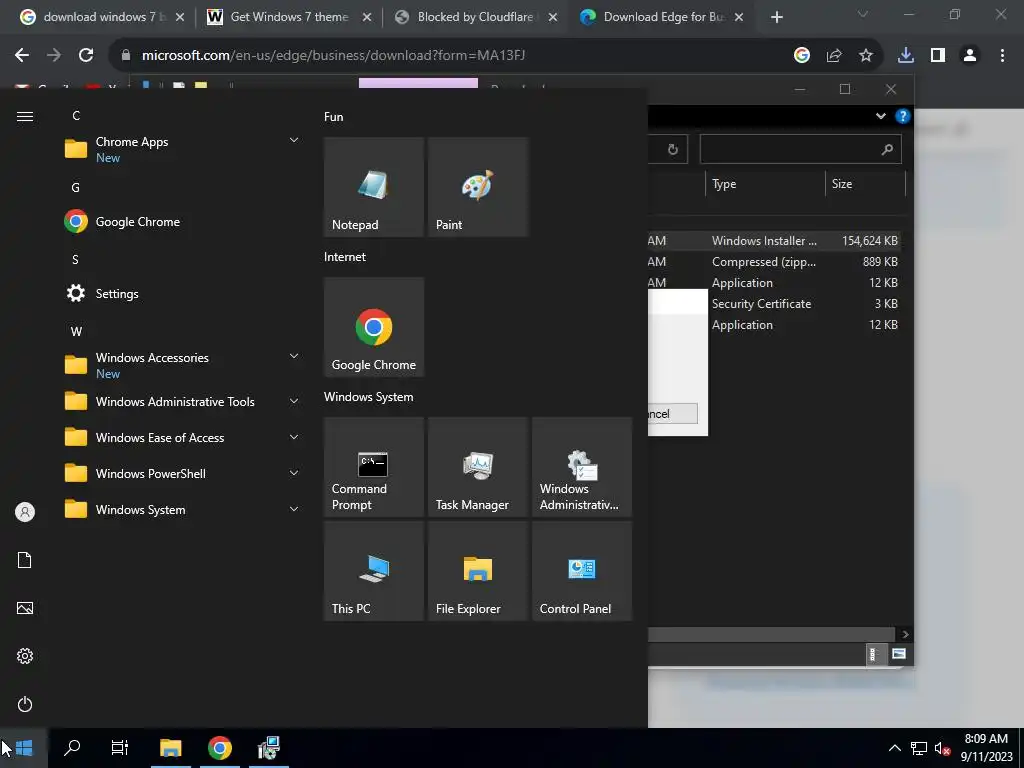Viewport: 1024px width, 768px height.
Task: Switch Explorer to large icons view
Action: (x=899, y=654)
